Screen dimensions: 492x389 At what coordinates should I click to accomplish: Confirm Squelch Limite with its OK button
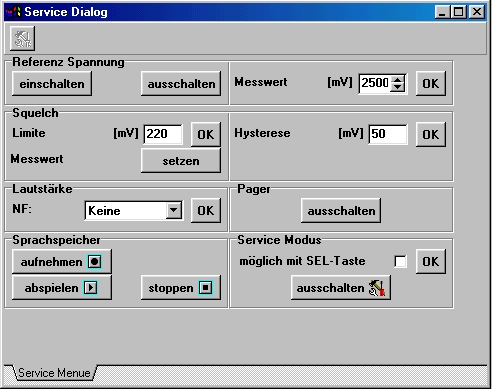click(x=206, y=134)
